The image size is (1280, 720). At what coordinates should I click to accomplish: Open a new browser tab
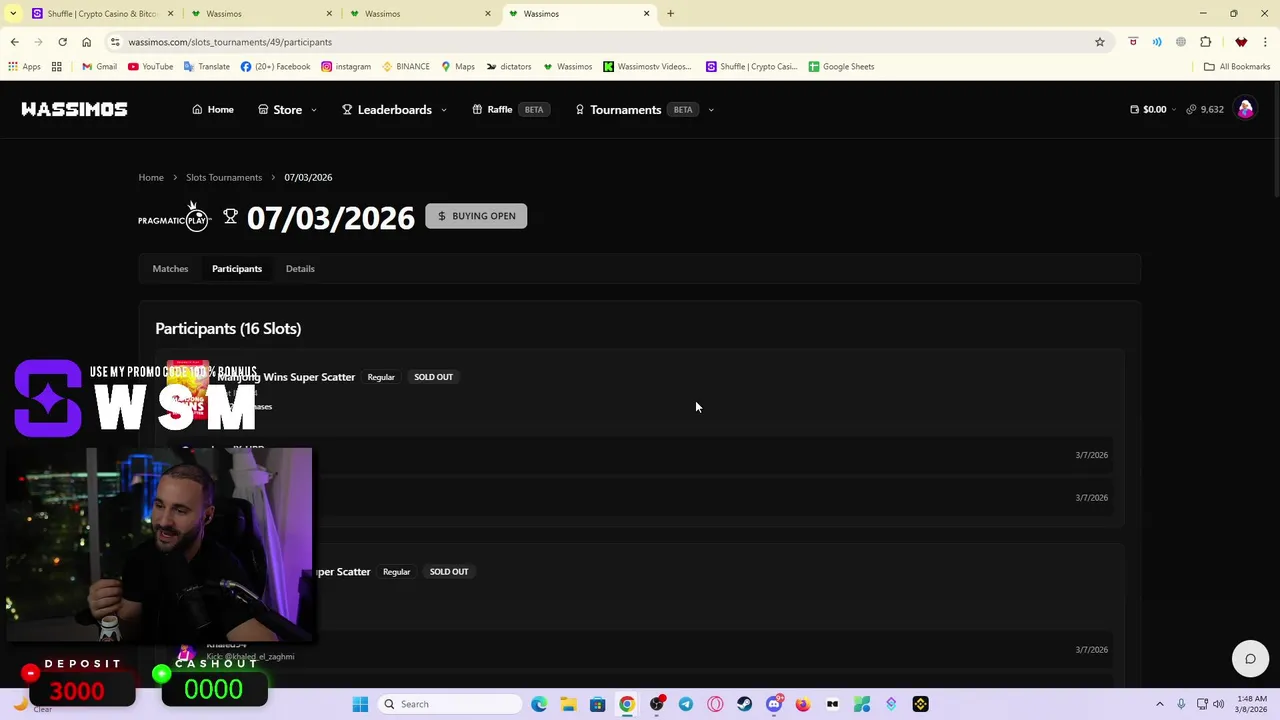pos(670,14)
